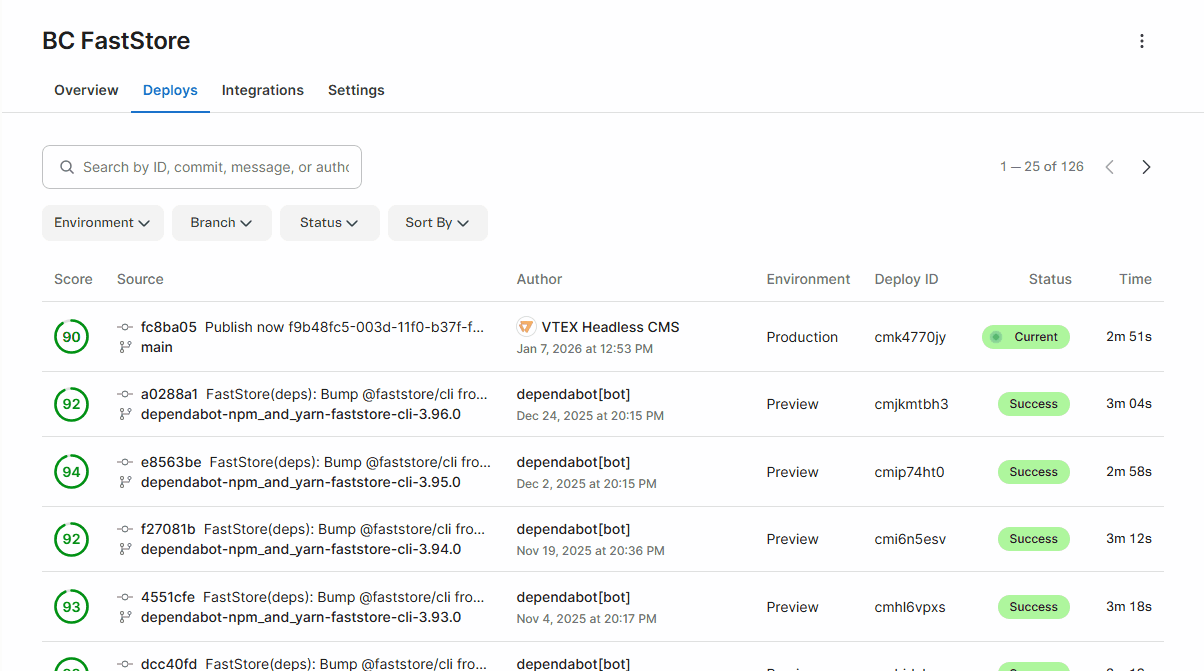This screenshot has width=1204, height=671.
Task: Click branch dependabot-npm_and_yarn-faststore-cli-3.94.0
Action: coord(301,549)
